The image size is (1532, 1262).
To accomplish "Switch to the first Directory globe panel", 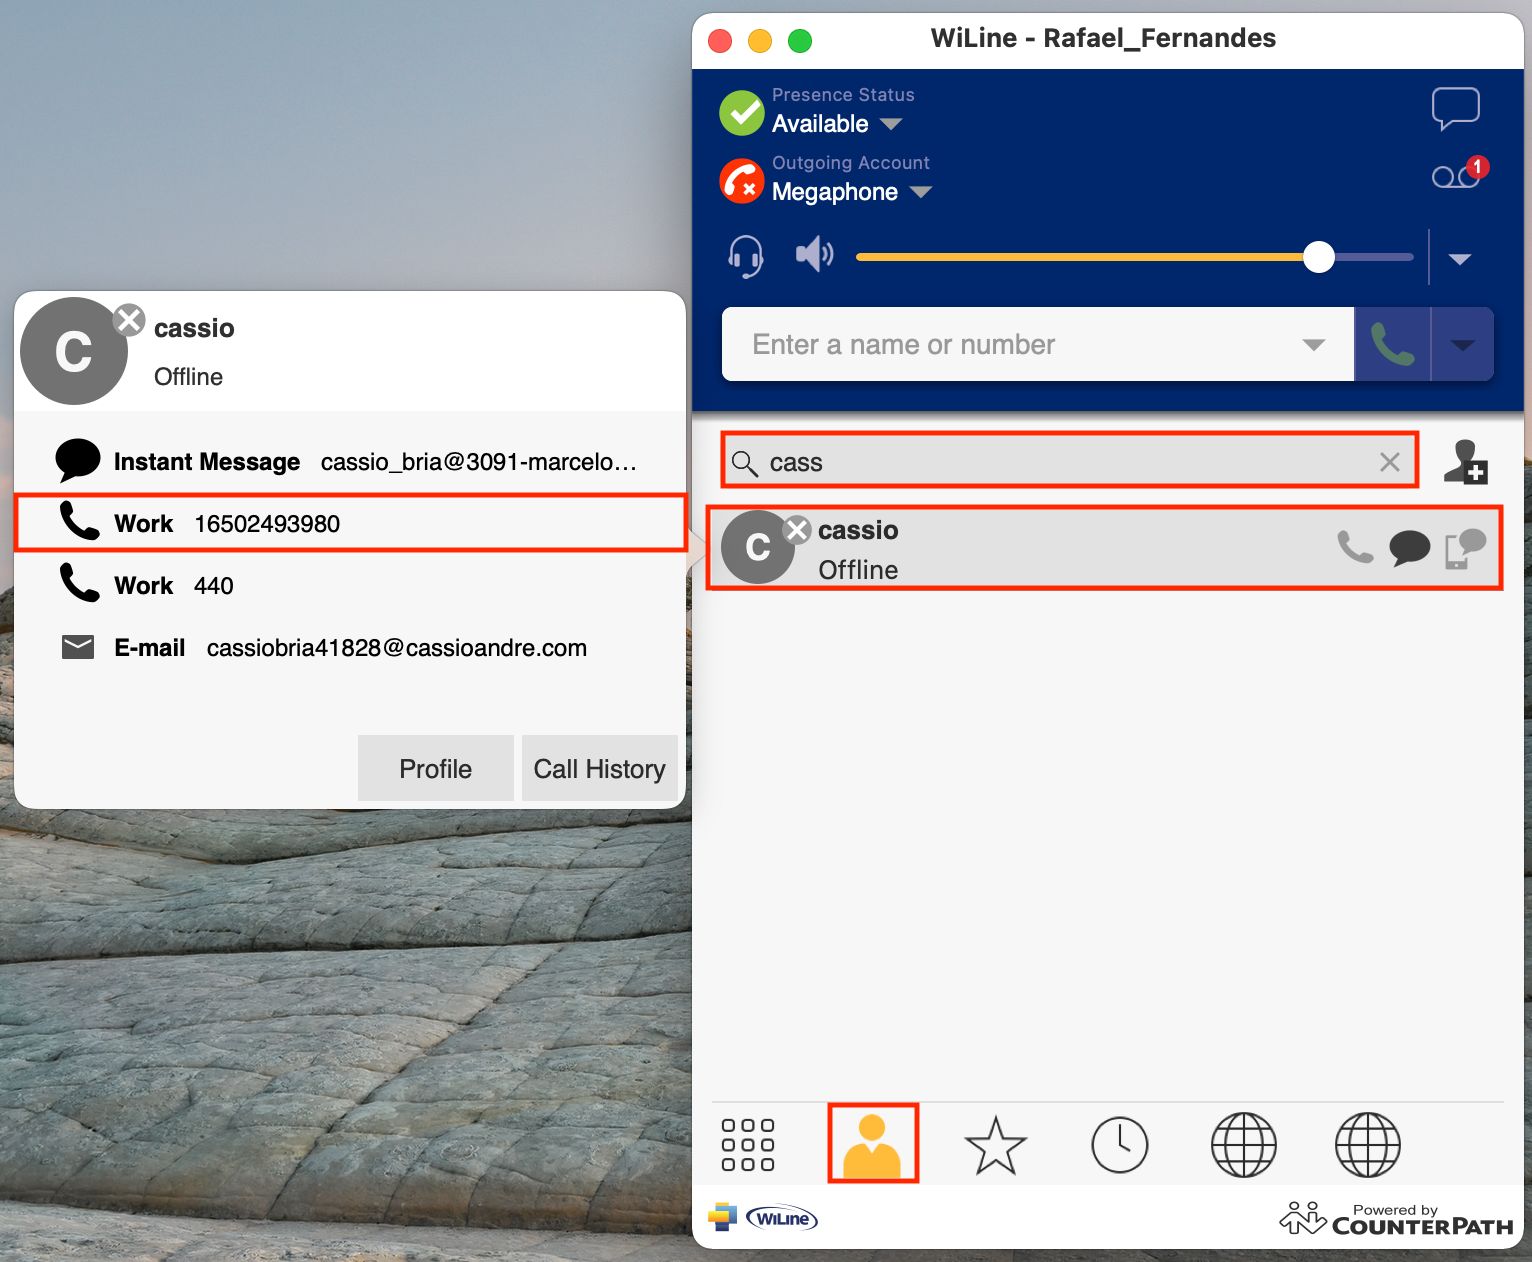I will pyautogui.click(x=1243, y=1144).
